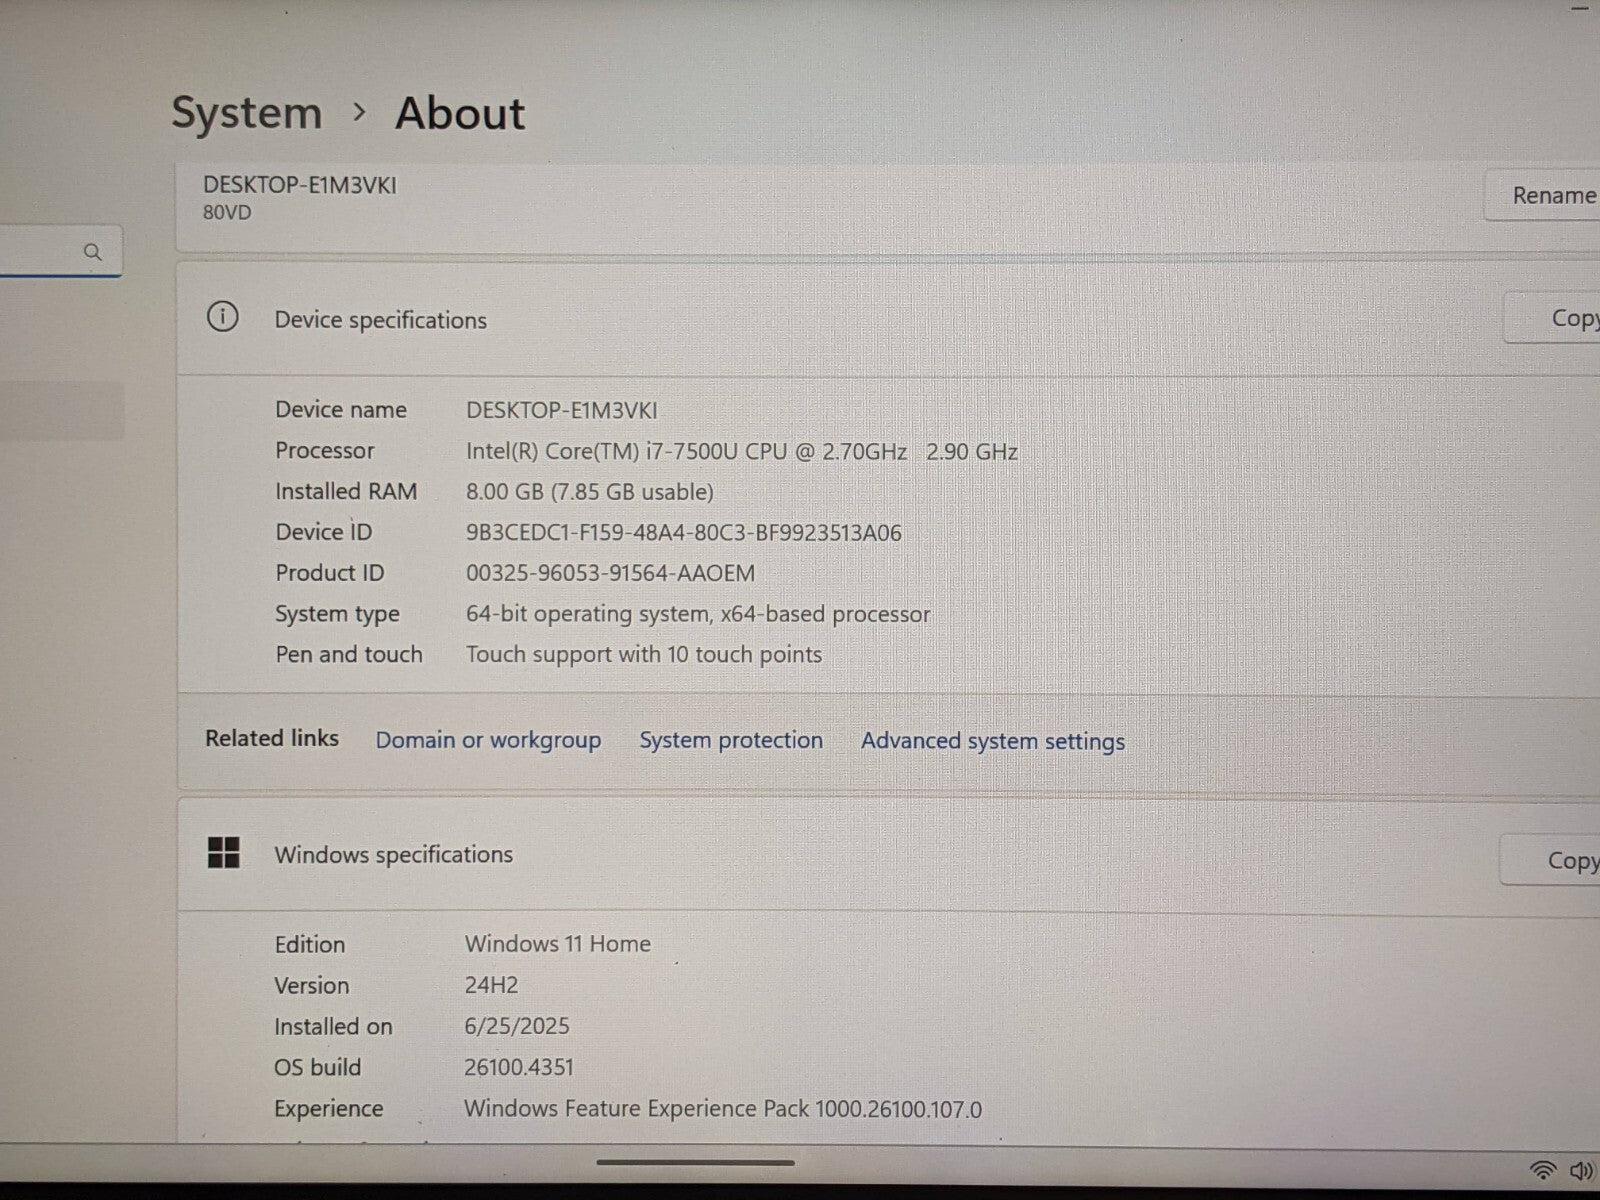Viewport: 1600px width, 1200px height.
Task: Collapse the Windows specifications section header
Action: tap(800, 855)
